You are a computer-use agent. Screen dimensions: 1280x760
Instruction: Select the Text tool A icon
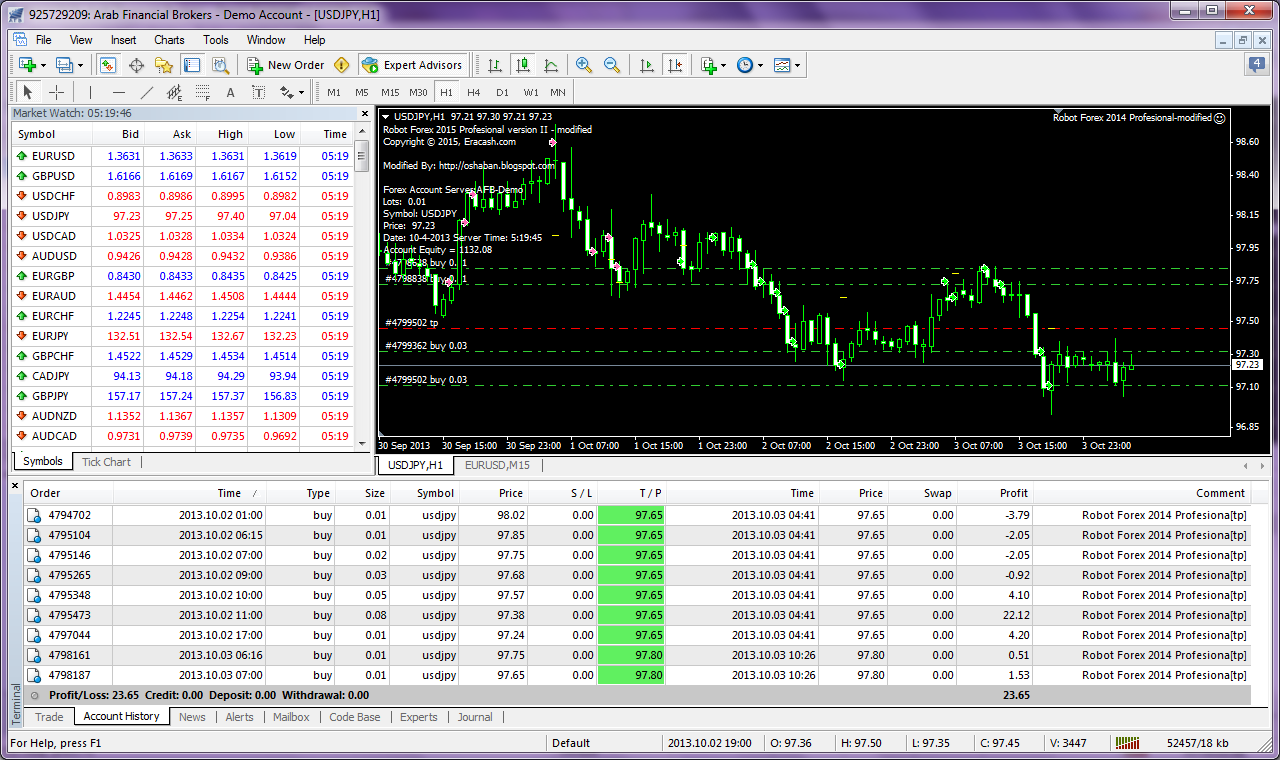point(230,92)
